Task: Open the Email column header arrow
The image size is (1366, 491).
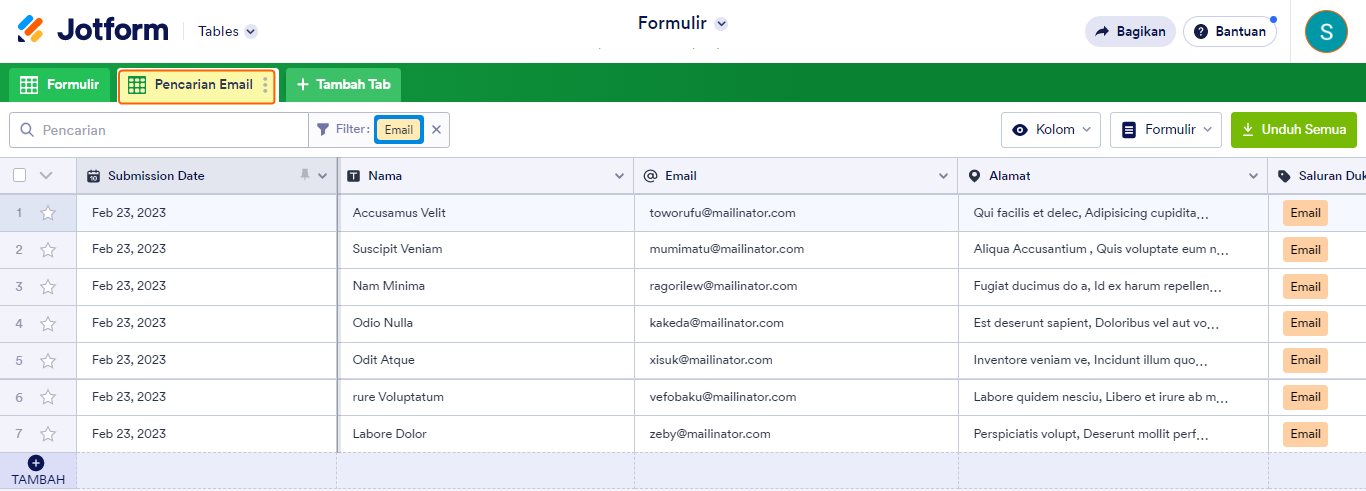Action: click(x=943, y=176)
